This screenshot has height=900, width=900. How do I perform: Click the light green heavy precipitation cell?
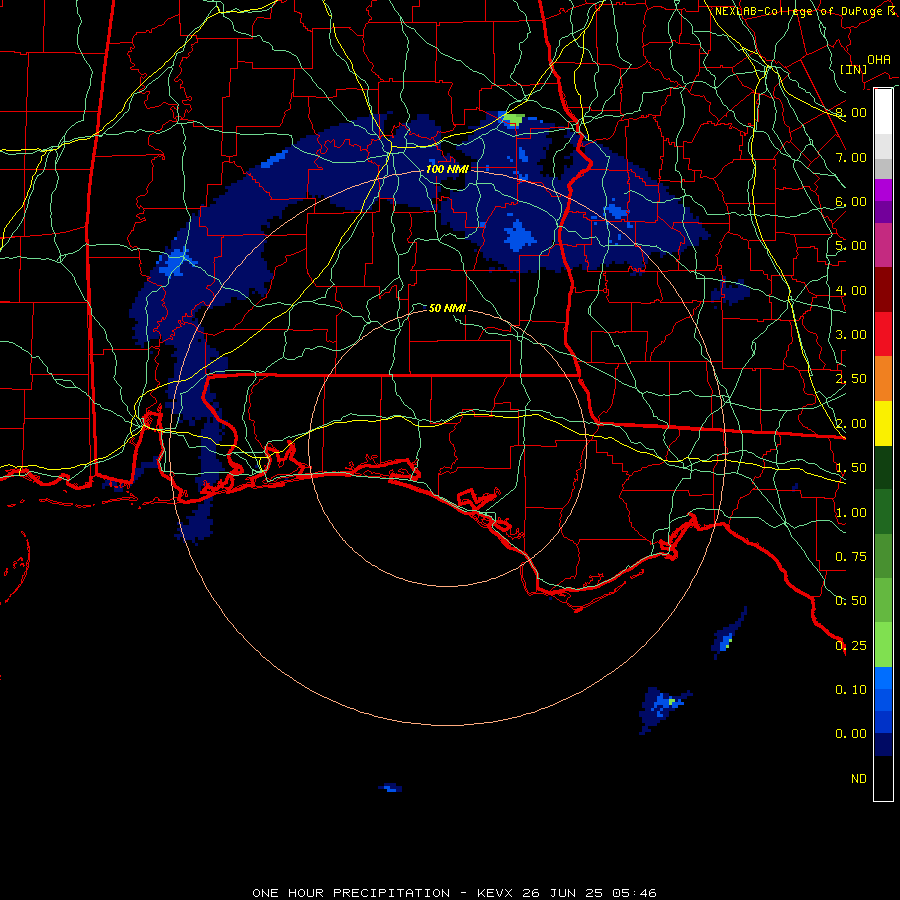coord(514,119)
